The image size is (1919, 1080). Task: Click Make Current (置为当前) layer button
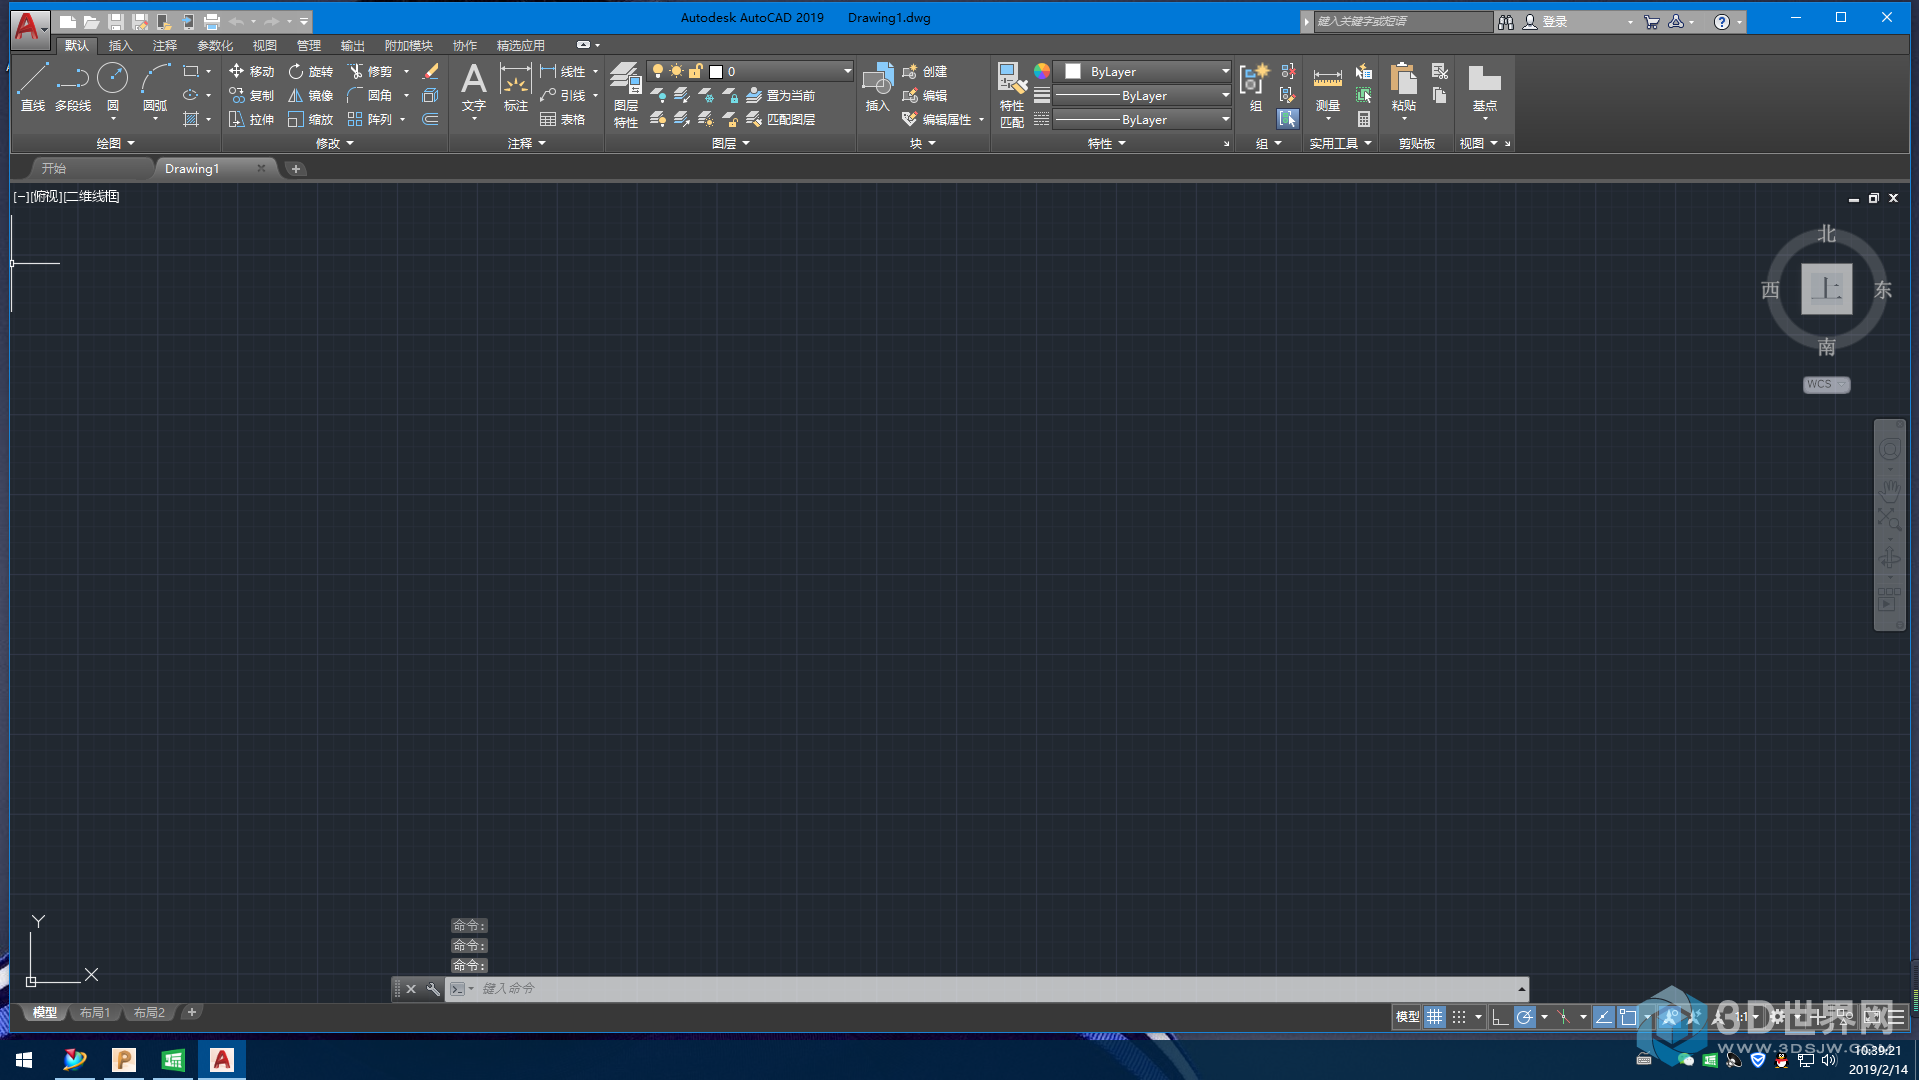point(781,95)
